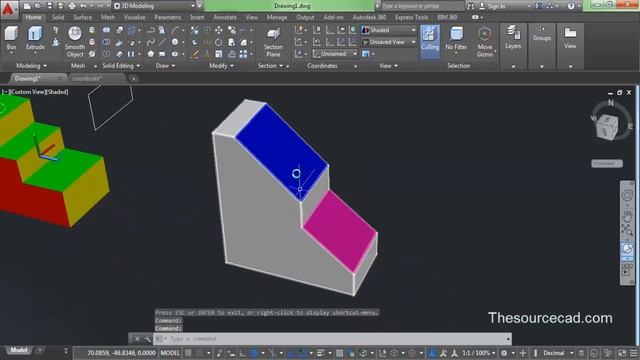Open a new drawing tab with plus
This screenshot has height=360, width=640.
pos(133,78)
